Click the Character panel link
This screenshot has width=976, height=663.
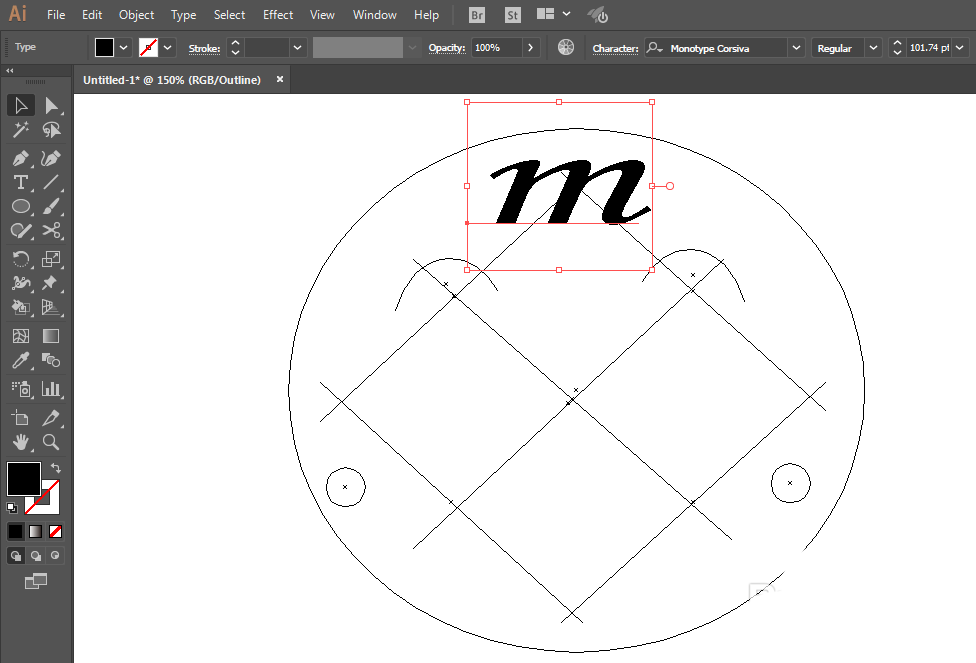[615, 48]
